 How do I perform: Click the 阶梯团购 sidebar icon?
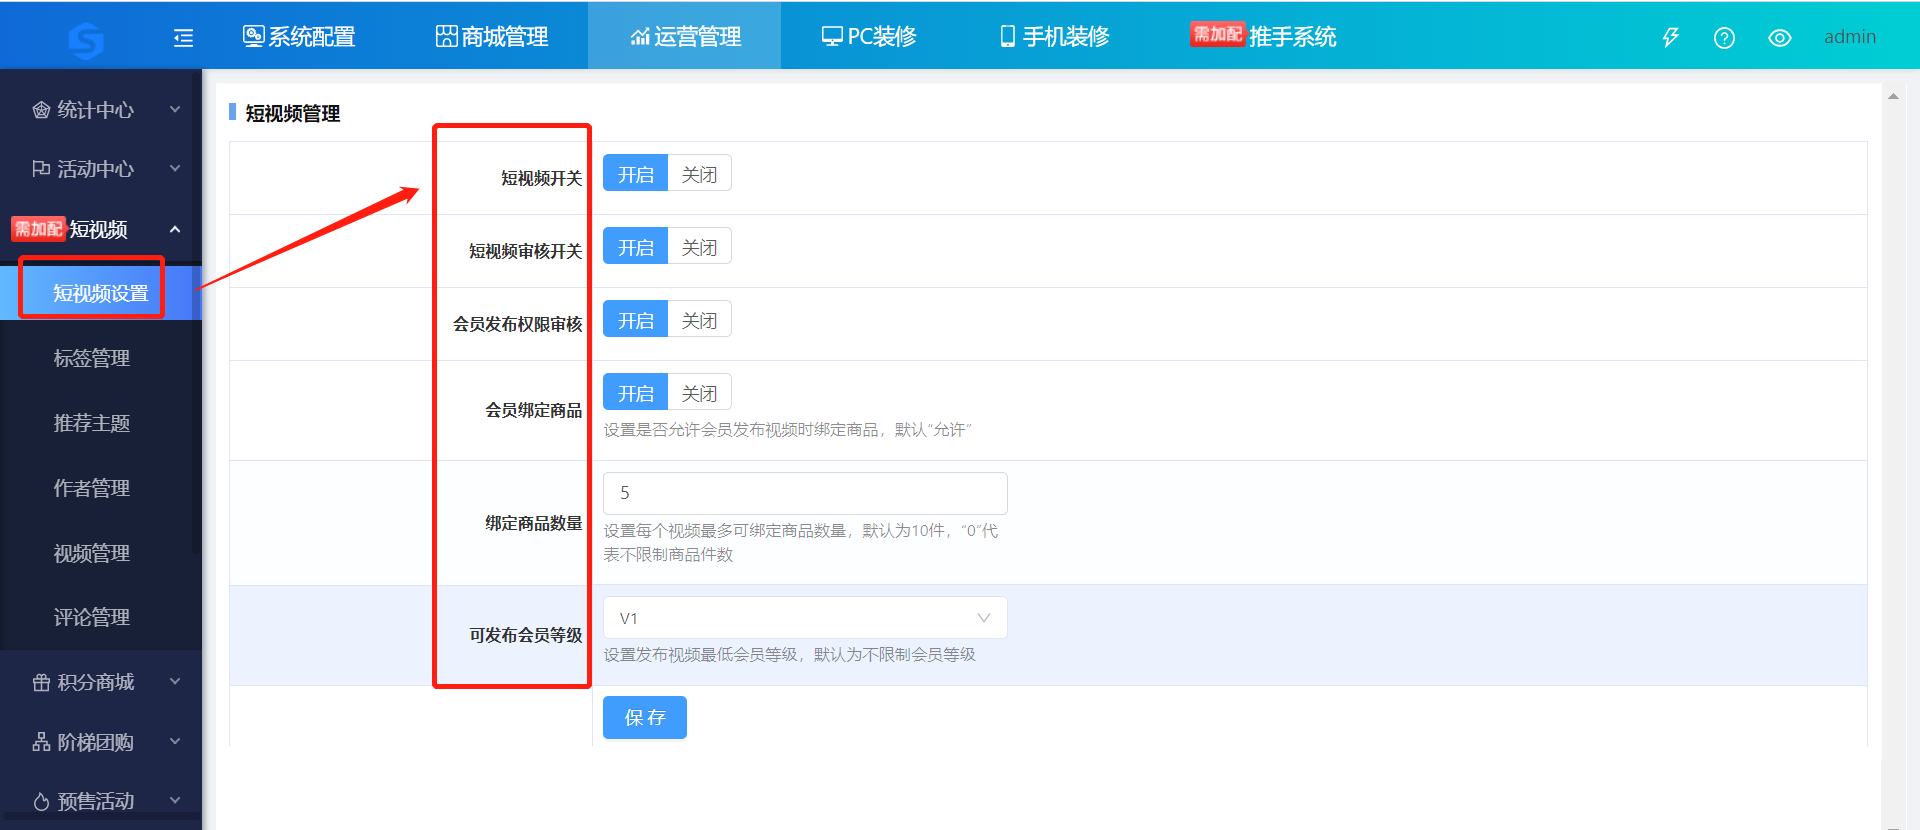tap(41, 742)
